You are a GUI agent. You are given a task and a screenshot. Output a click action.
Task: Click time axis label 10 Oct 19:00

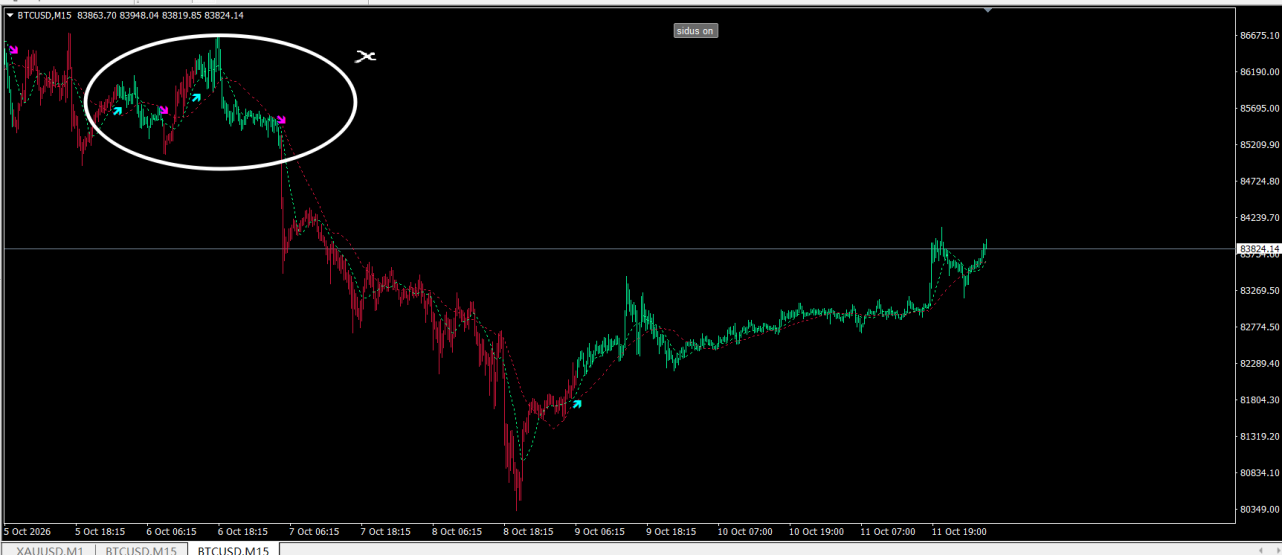point(817,531)
